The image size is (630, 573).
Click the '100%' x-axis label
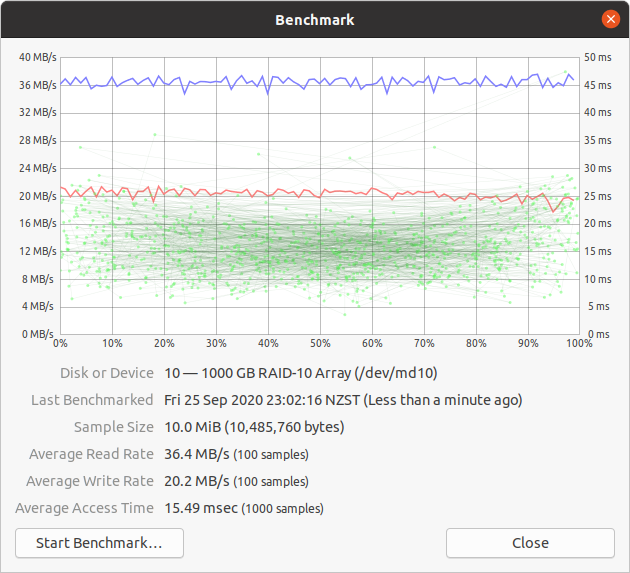(x=579, y=344)
